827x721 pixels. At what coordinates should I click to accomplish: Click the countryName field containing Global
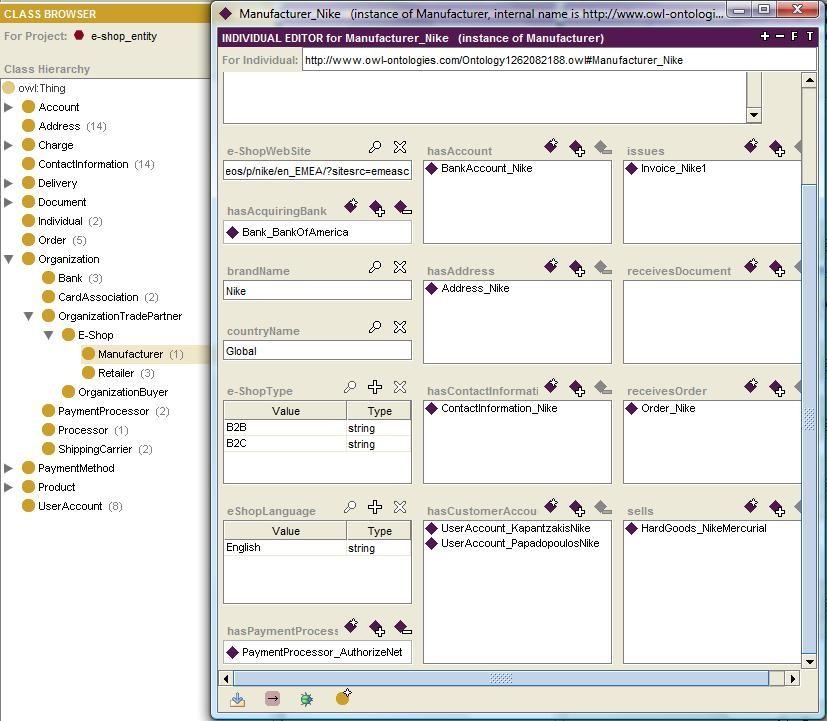[x=318, y=351]
